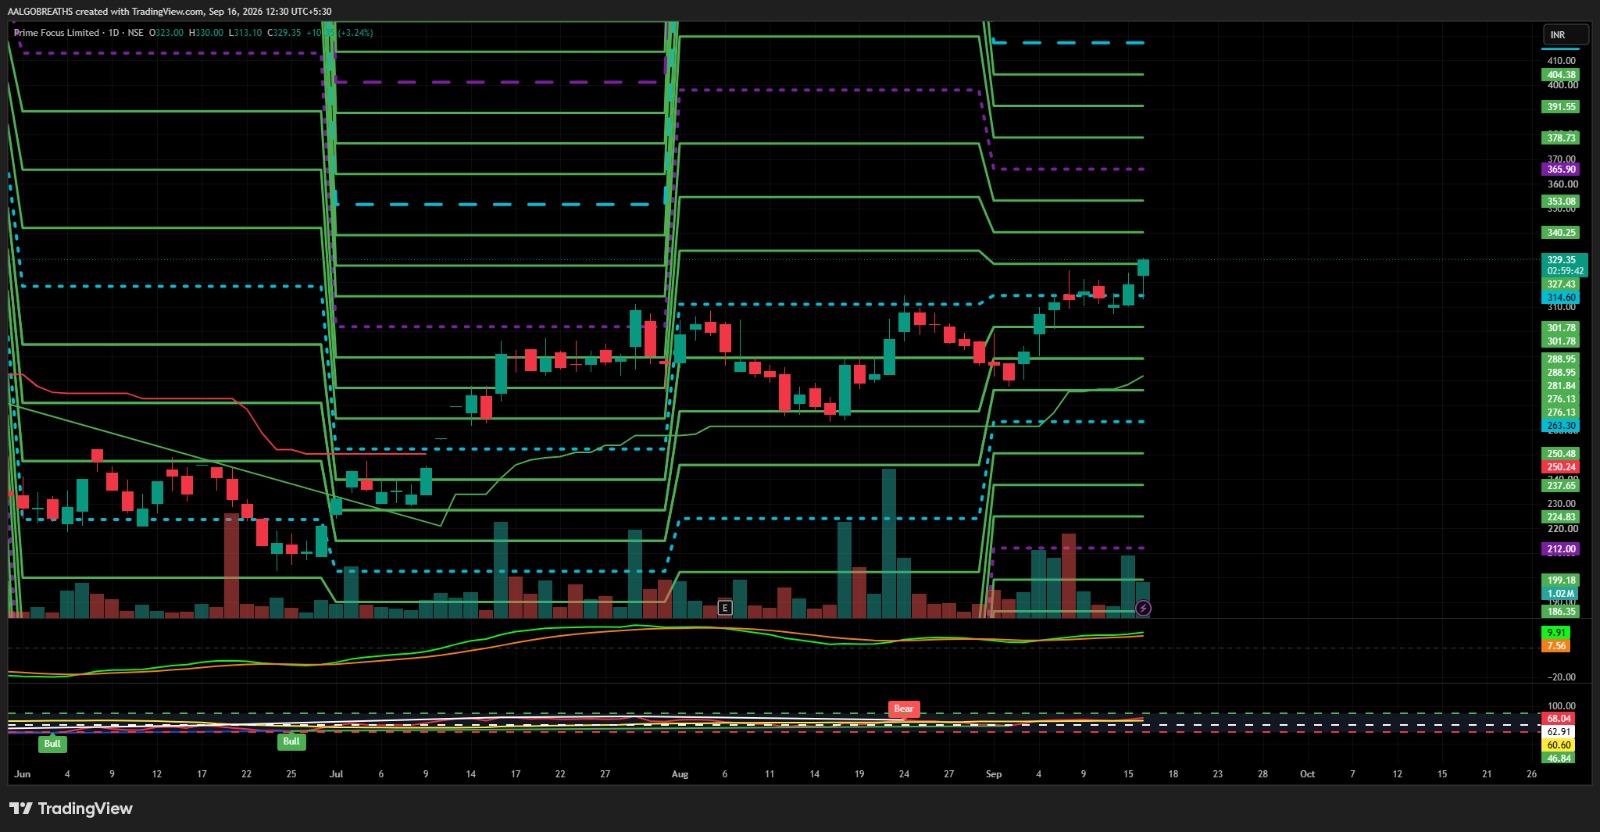Click the Prime Focus Limited symbol title
Screen dimensions: 1600x832
57,33
